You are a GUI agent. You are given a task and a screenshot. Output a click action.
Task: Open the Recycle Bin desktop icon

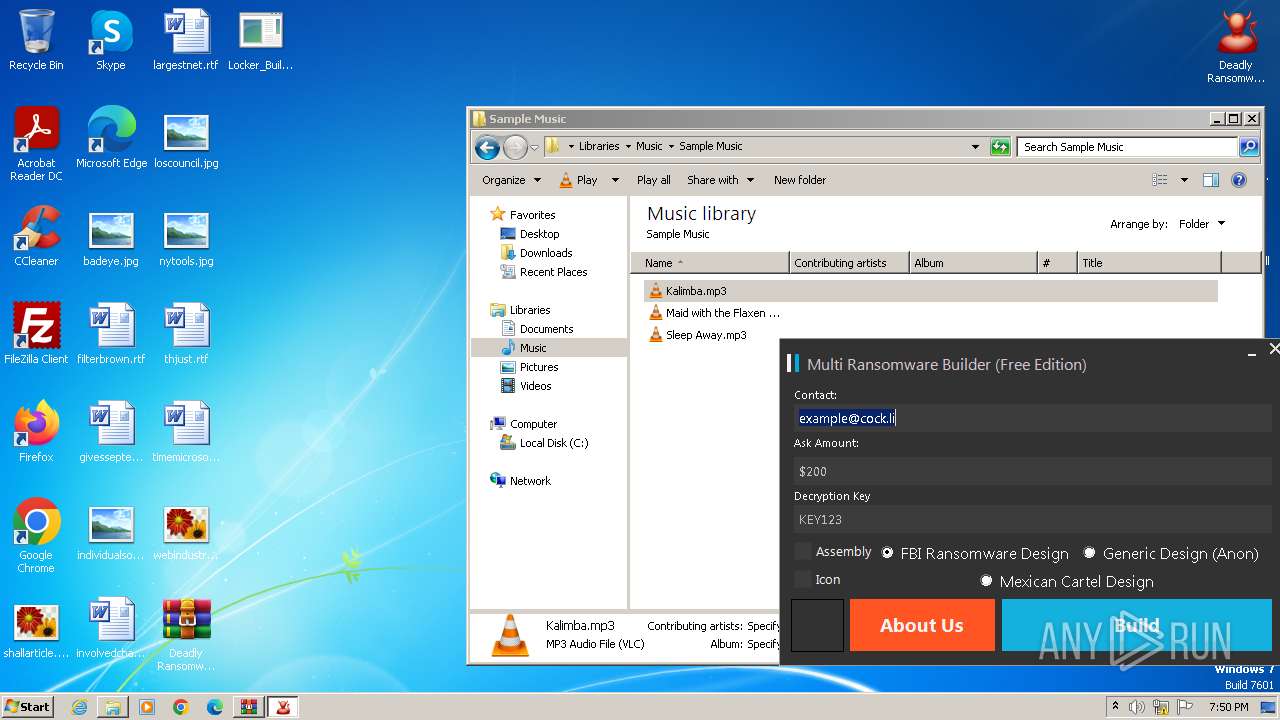pyautogui.click(x=36, y=40)
